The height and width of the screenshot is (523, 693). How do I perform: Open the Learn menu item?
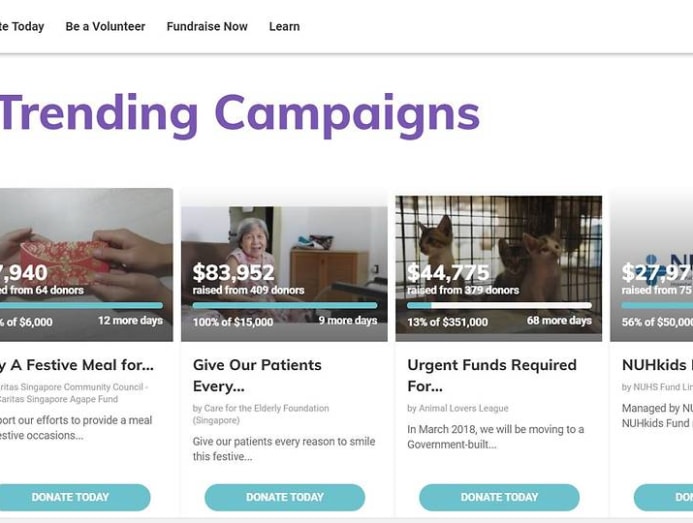284,27
